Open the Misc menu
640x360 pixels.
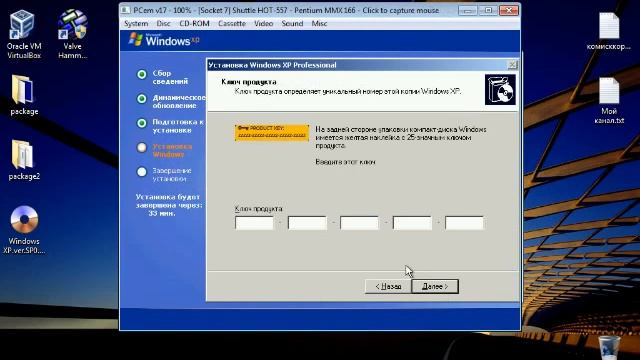tap(319, 24)
